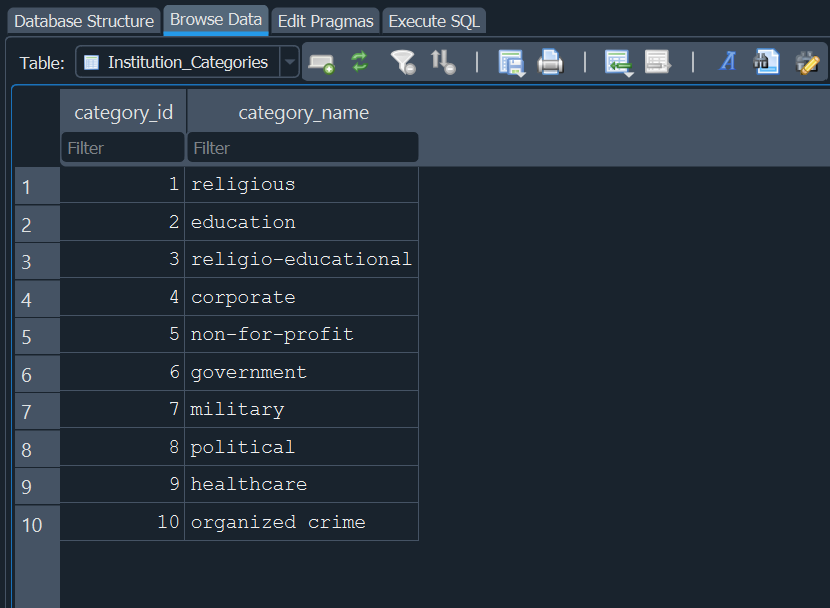Image resolution: width=830 pixels, height=608 pixels.
Task: Select row header 5
Action: click(37, 335)
